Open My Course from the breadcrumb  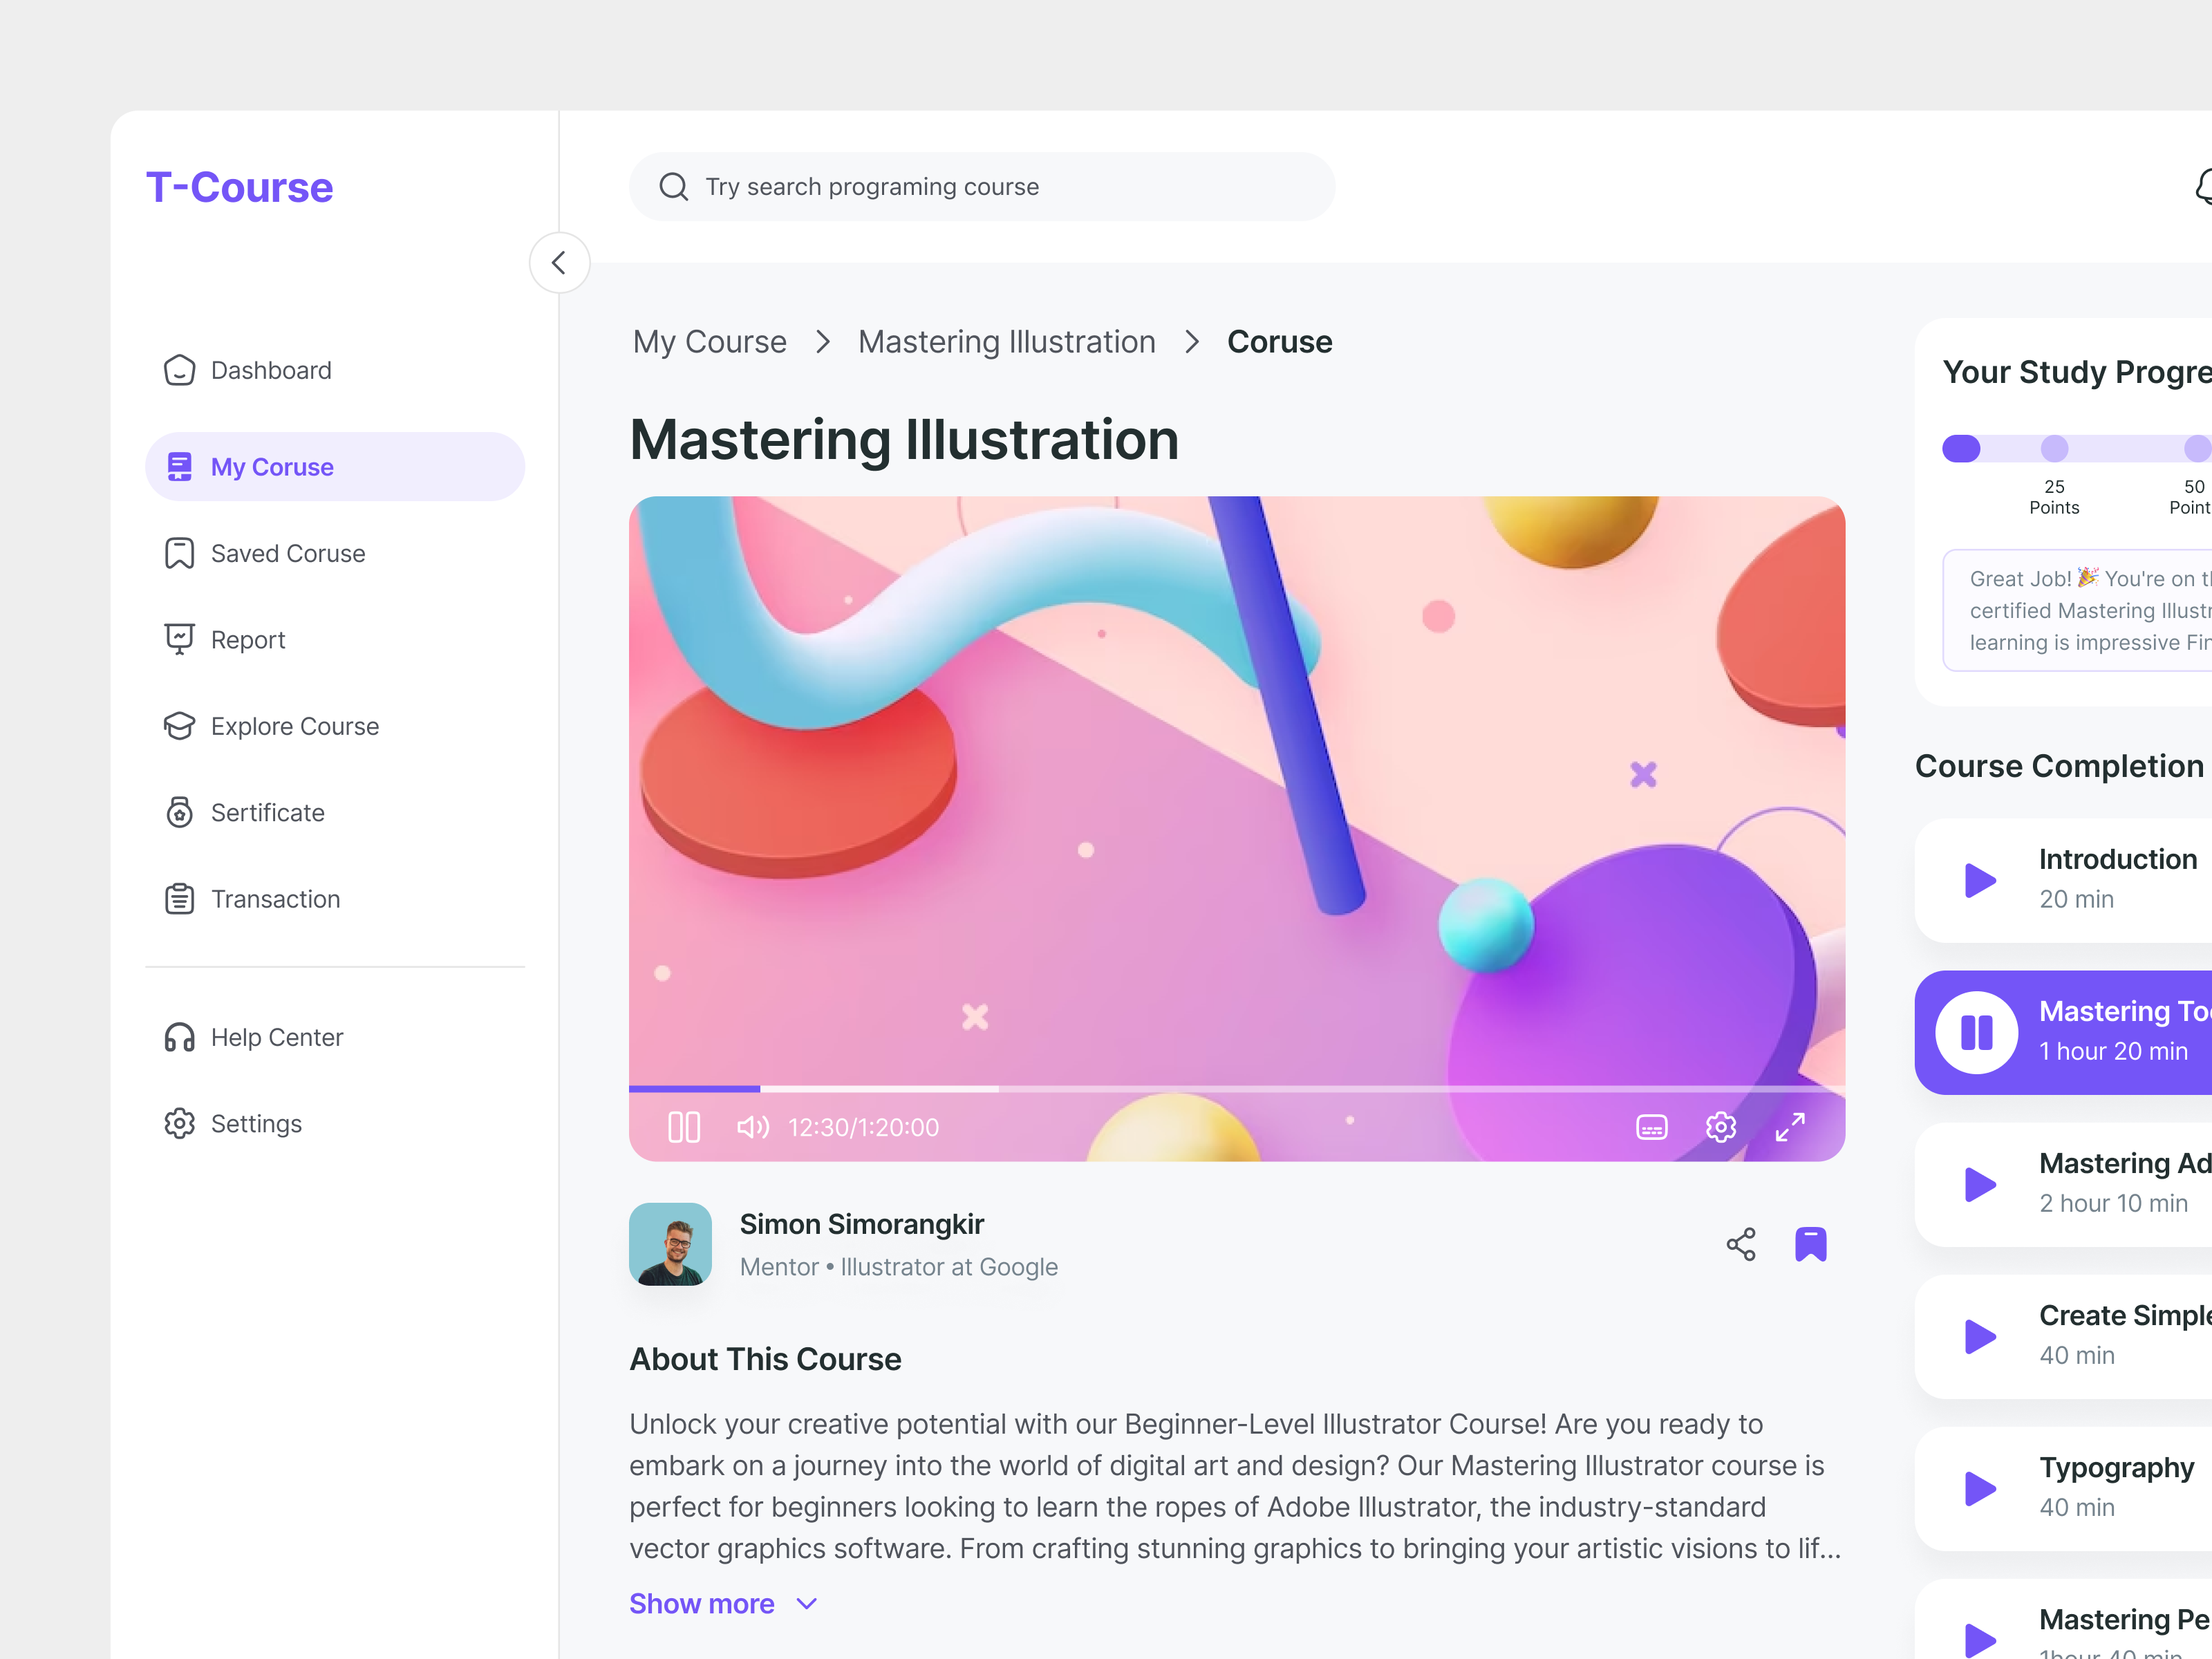point(709,341)
